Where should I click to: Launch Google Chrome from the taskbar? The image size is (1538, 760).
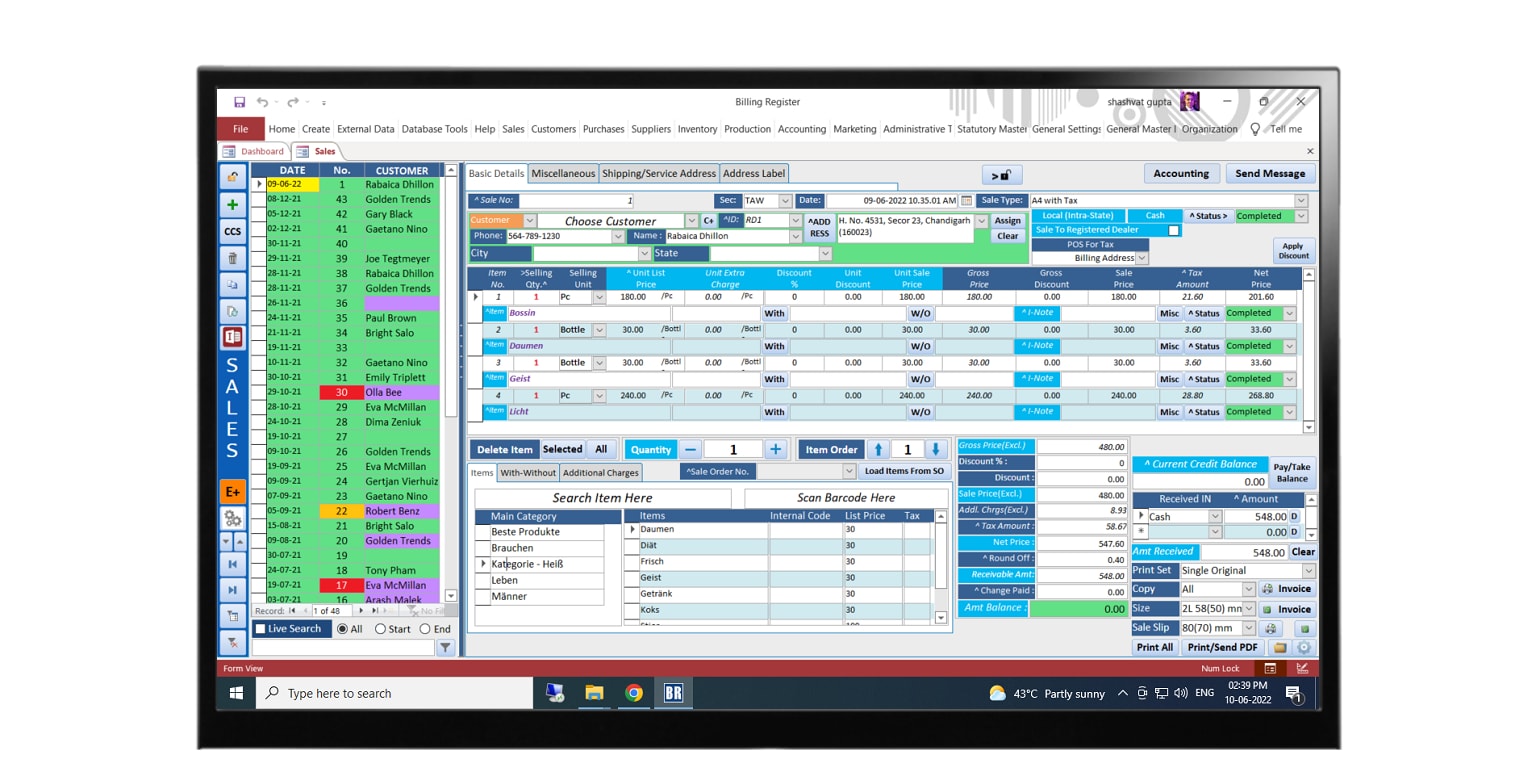coord(634,693)
